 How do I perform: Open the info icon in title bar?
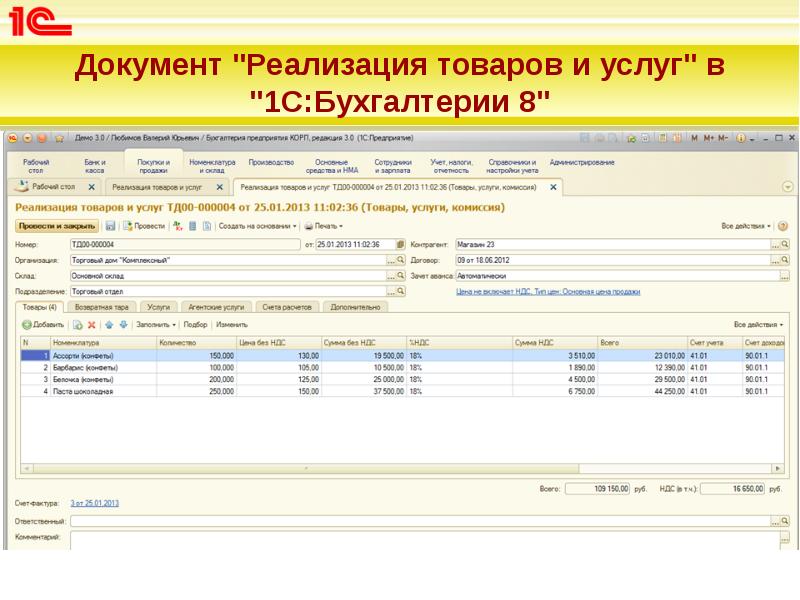point(740,138)
